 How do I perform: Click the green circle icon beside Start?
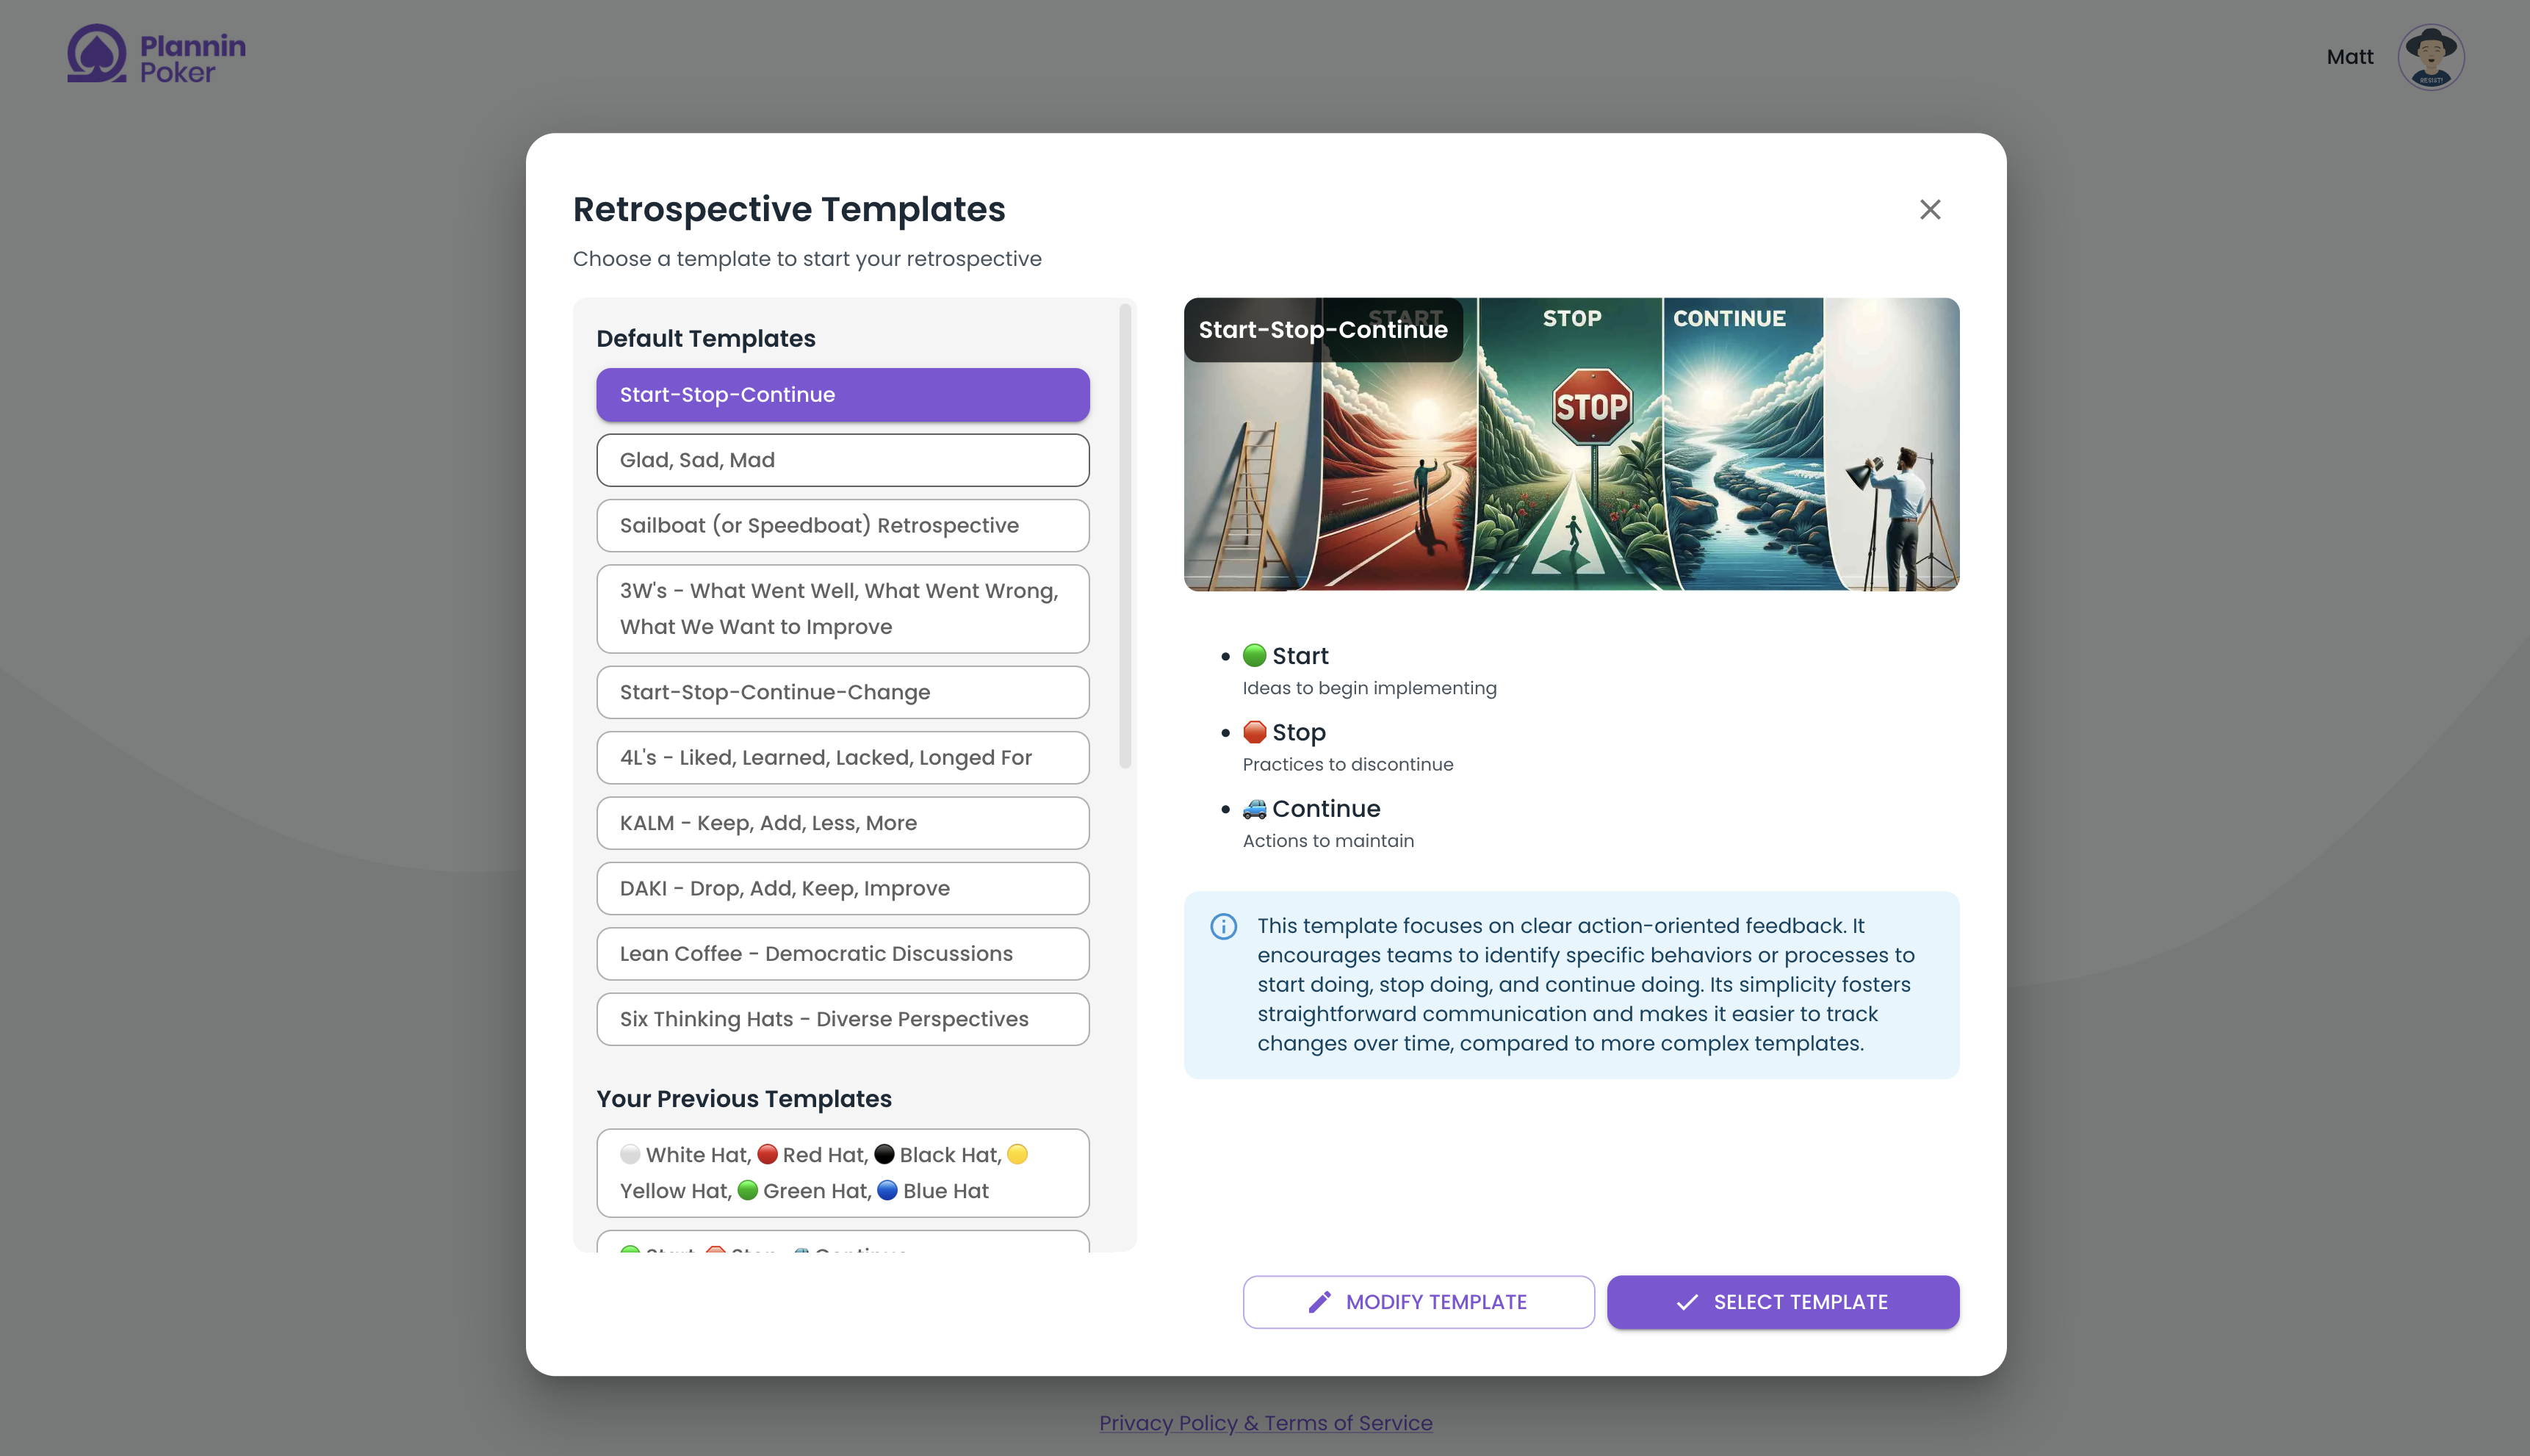1254,655
